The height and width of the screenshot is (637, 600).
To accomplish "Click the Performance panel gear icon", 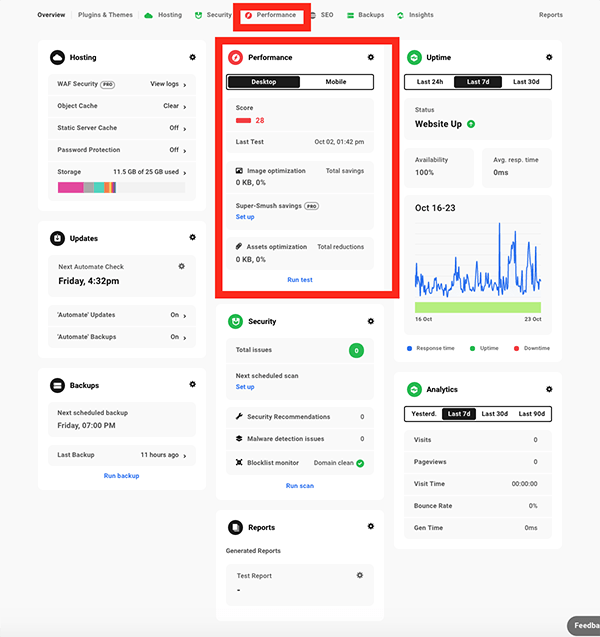I will point(371,58).
